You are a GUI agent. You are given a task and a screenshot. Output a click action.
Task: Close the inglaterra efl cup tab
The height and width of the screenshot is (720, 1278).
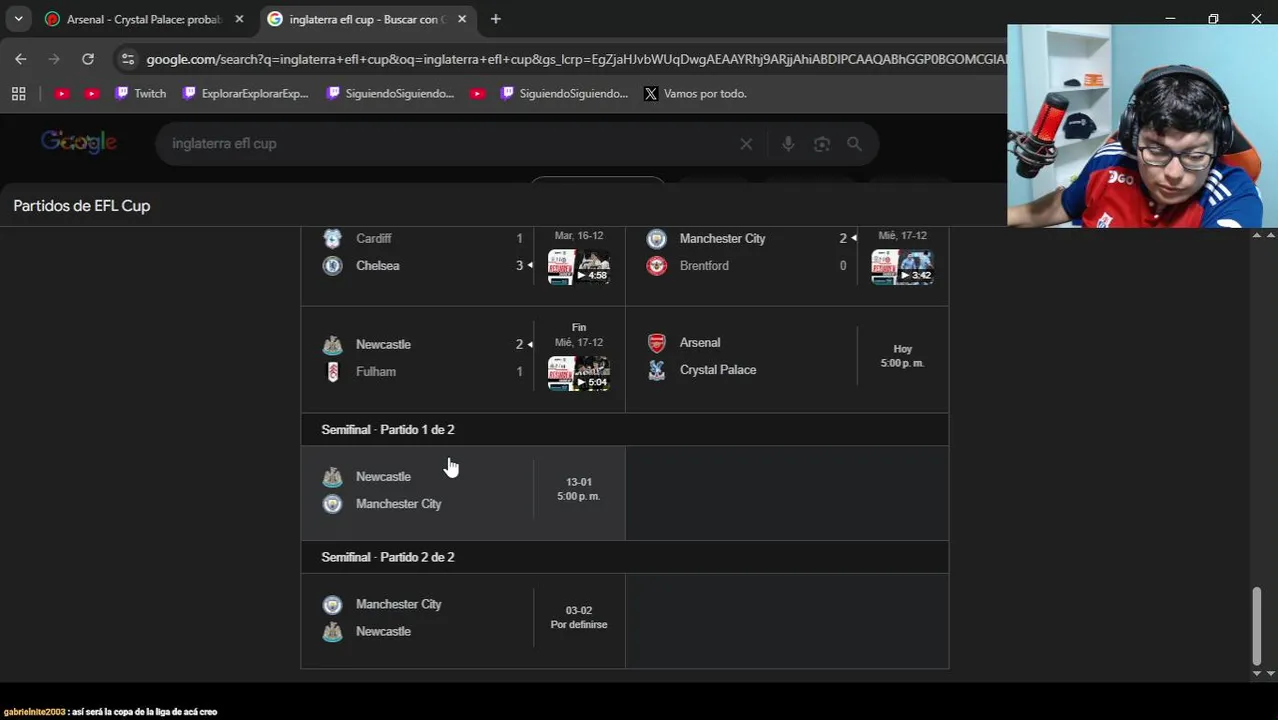[462, 19]
